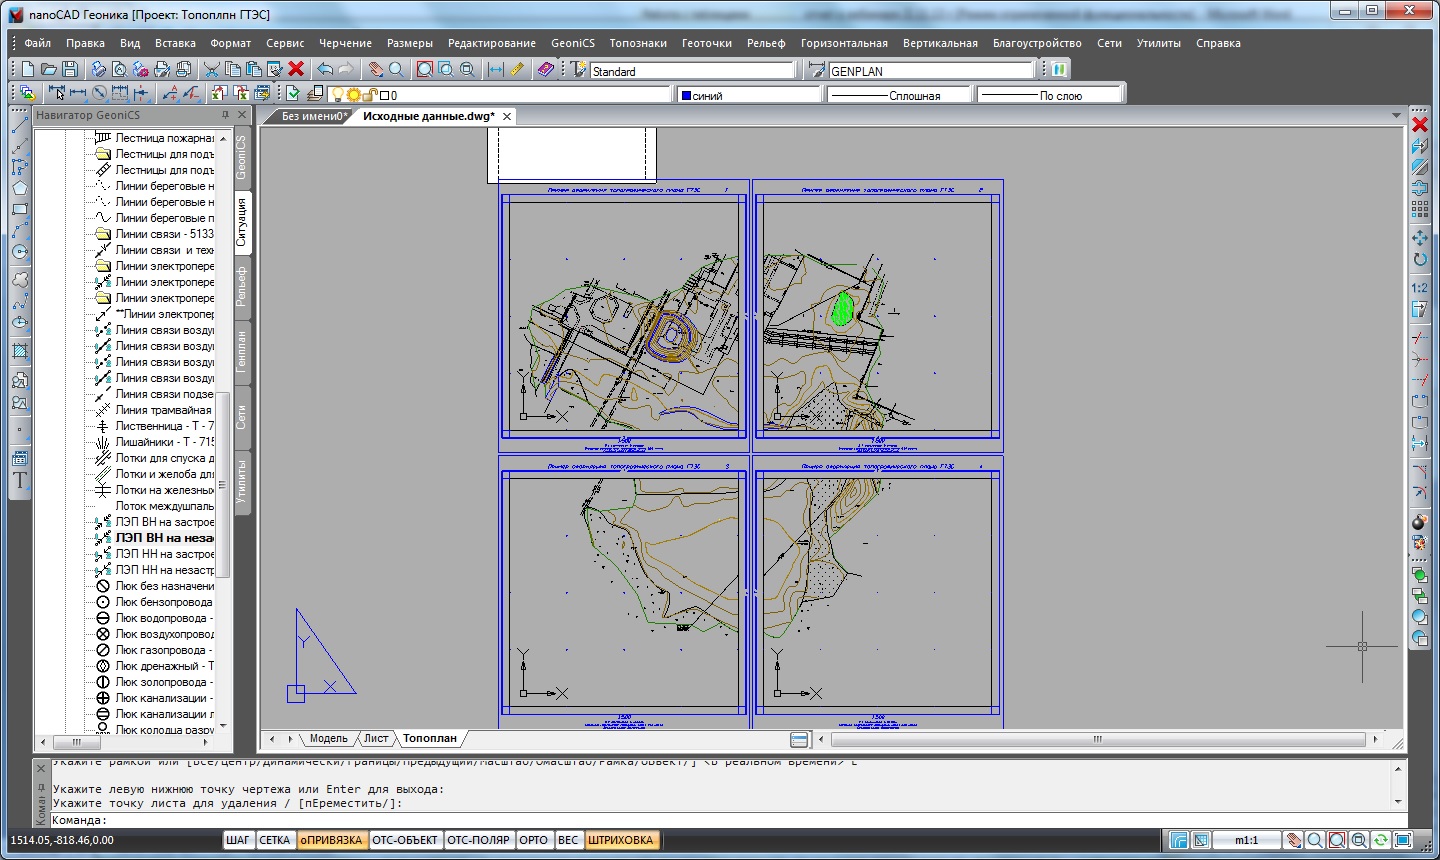Click the Zoom magnifier icon in top toolbar
1440x860 pixels.
[x=397, y=69]
